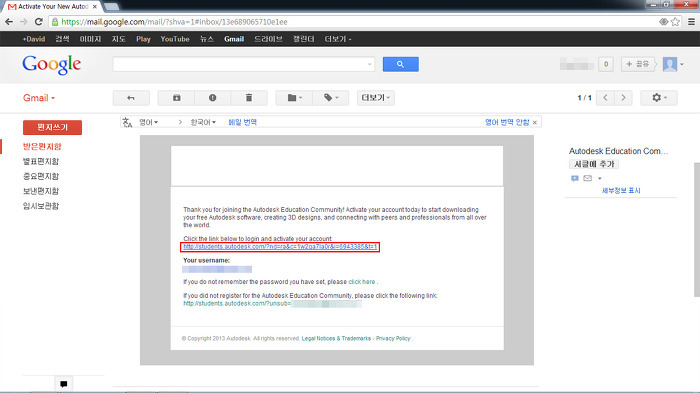Viewport: 700px width, 393px height.
Task: Expand the small arrow next to envelope
Action: [600, 179]
